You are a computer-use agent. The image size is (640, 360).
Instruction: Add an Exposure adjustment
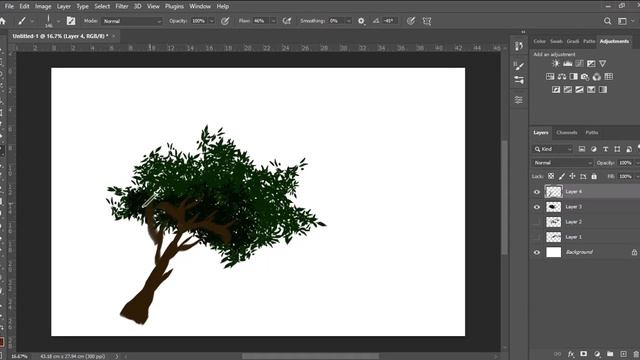click(591, 64)
